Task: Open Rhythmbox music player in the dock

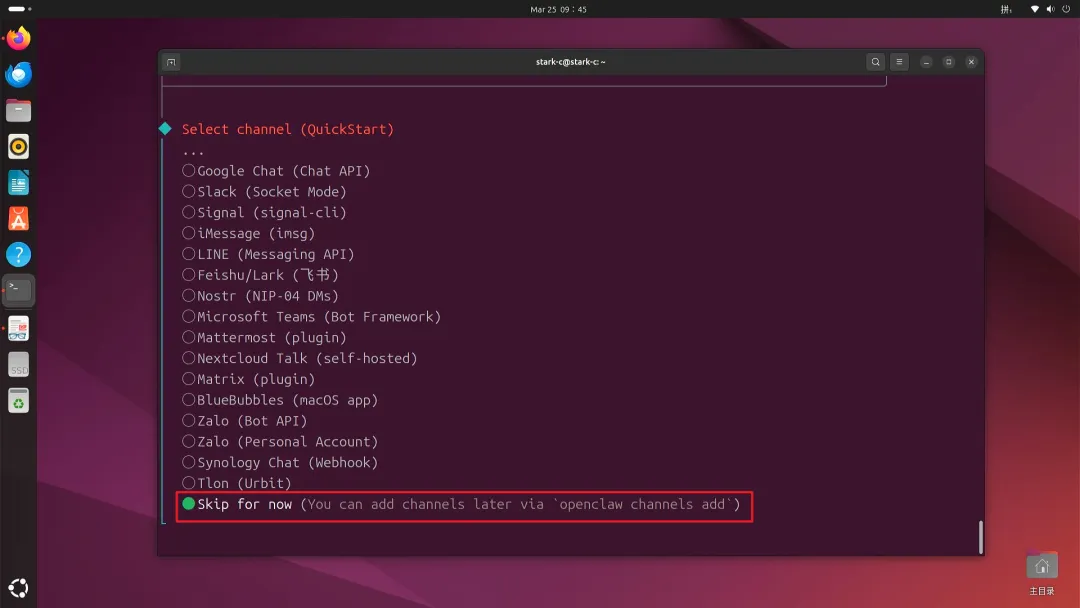Action: 19,147
